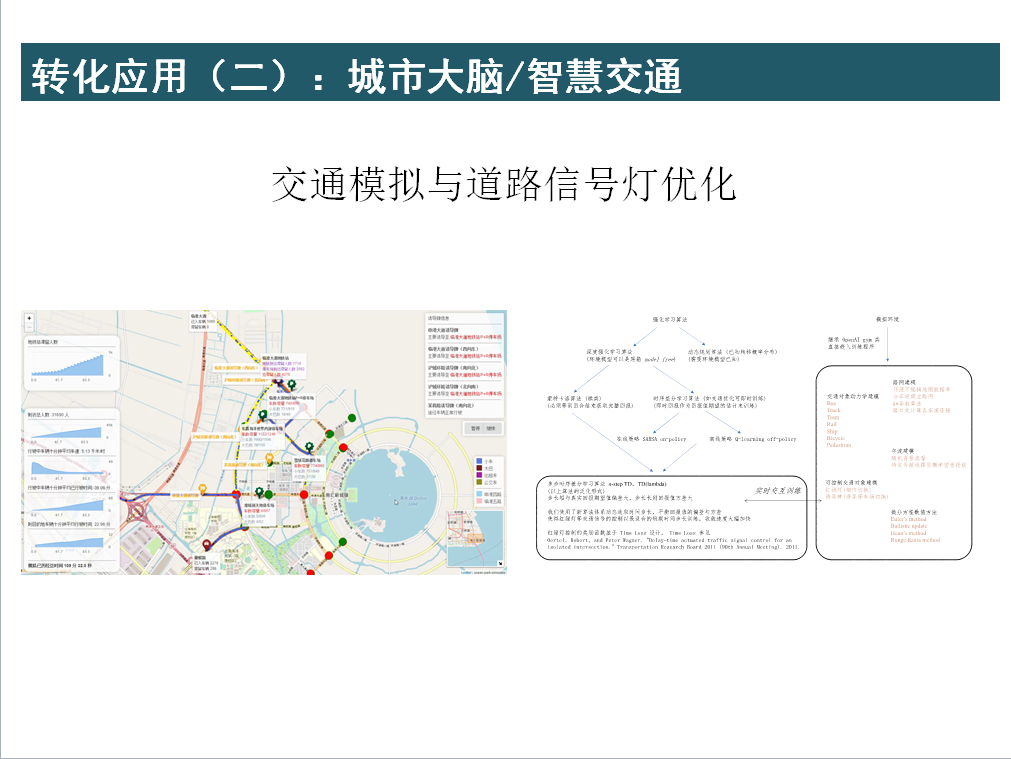Click the Euler's method text
The width and height of the screenshot is (1011, 759).
pyautogui.click(x=908, y=519)
